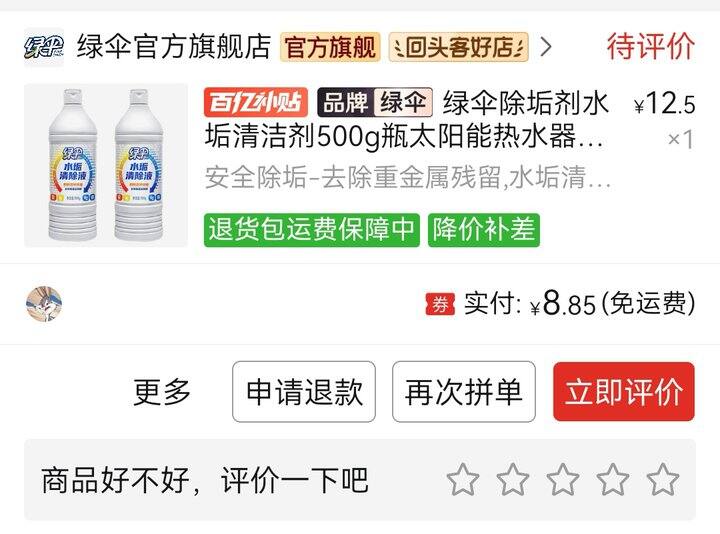Tap the 百亿补贴 tag
The image size is (720, 534).
[x=256, y=102]
